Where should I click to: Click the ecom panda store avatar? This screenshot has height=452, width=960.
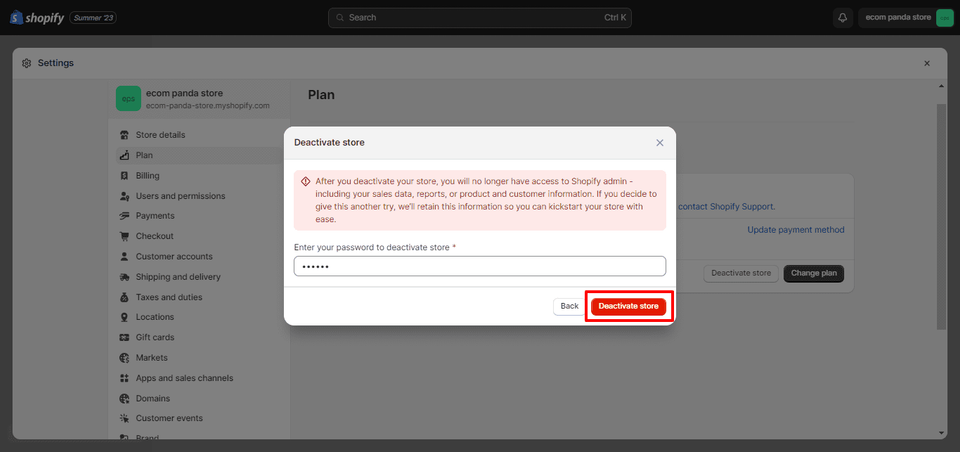[x=945, y=18]
